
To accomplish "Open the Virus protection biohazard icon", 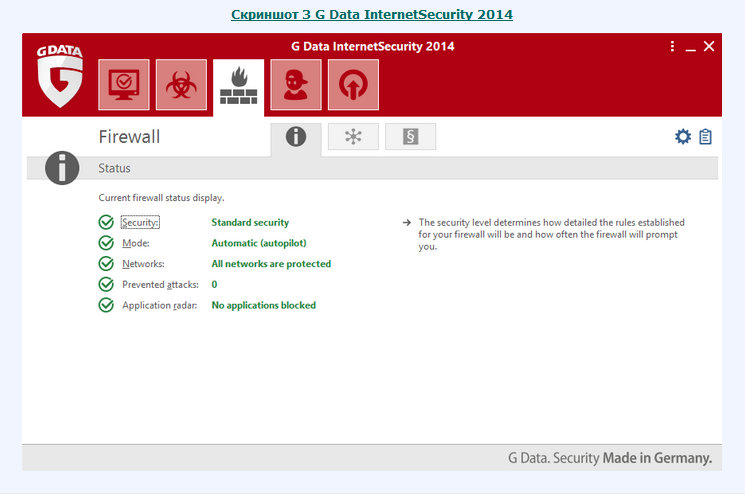I will (x=181, y=85).
